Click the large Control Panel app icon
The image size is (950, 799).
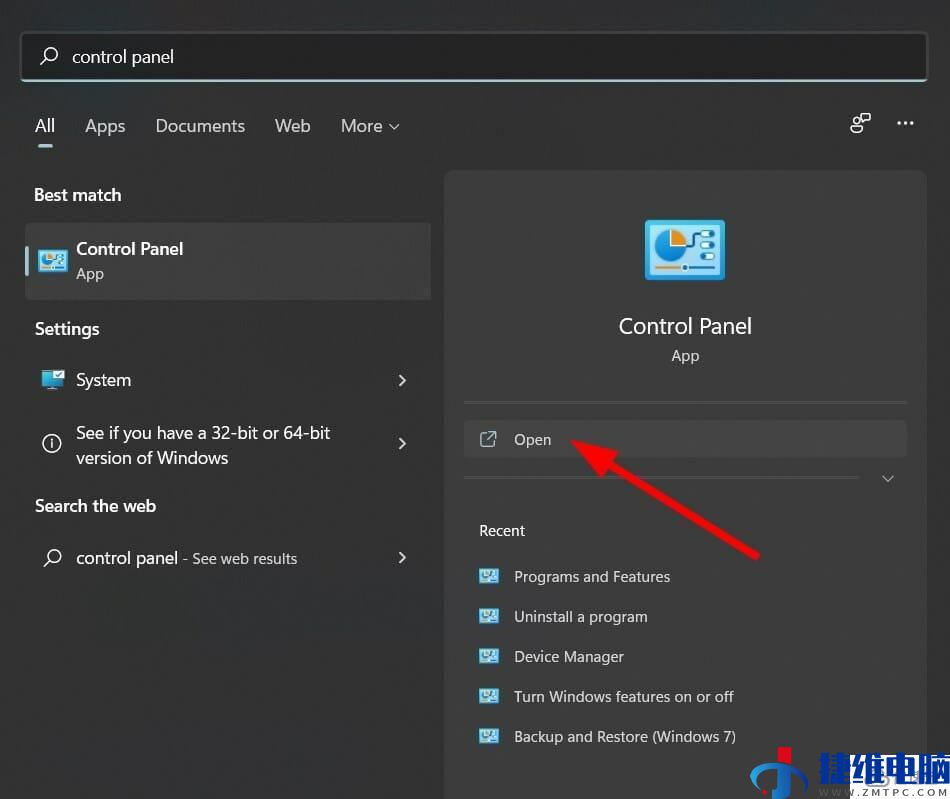(685, 250)
